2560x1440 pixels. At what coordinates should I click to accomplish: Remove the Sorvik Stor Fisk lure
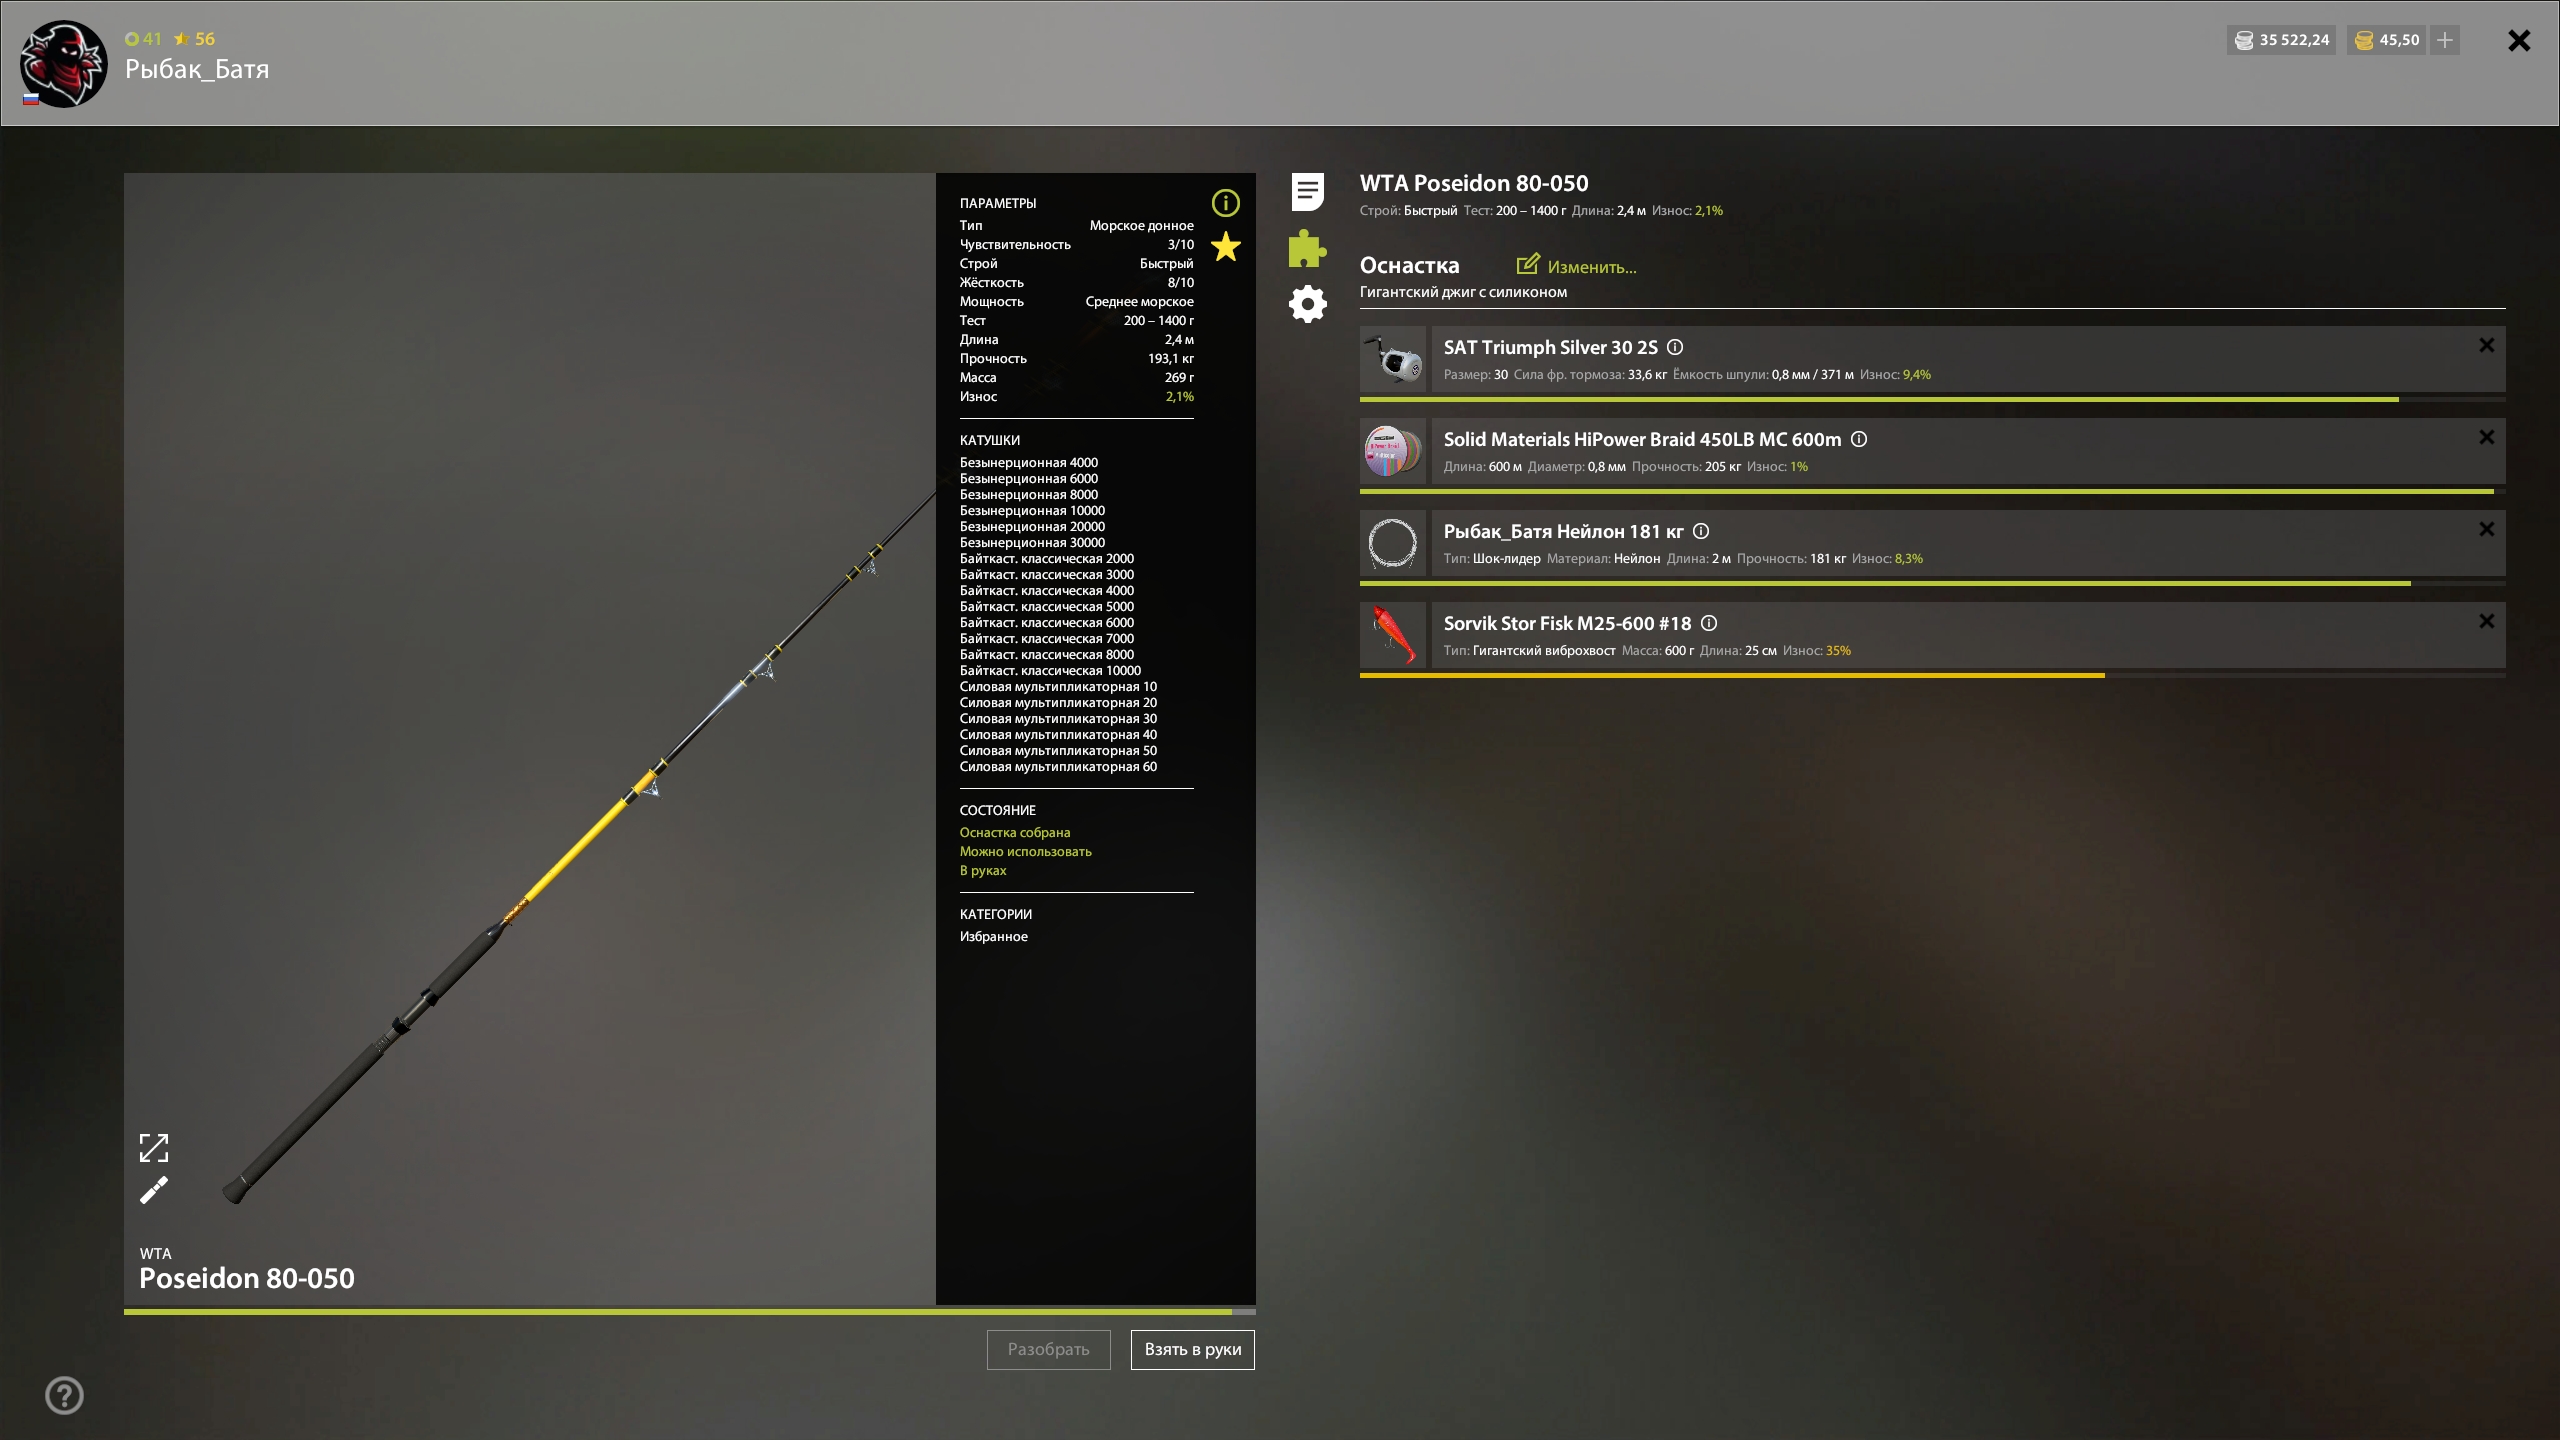(2486, 621)
